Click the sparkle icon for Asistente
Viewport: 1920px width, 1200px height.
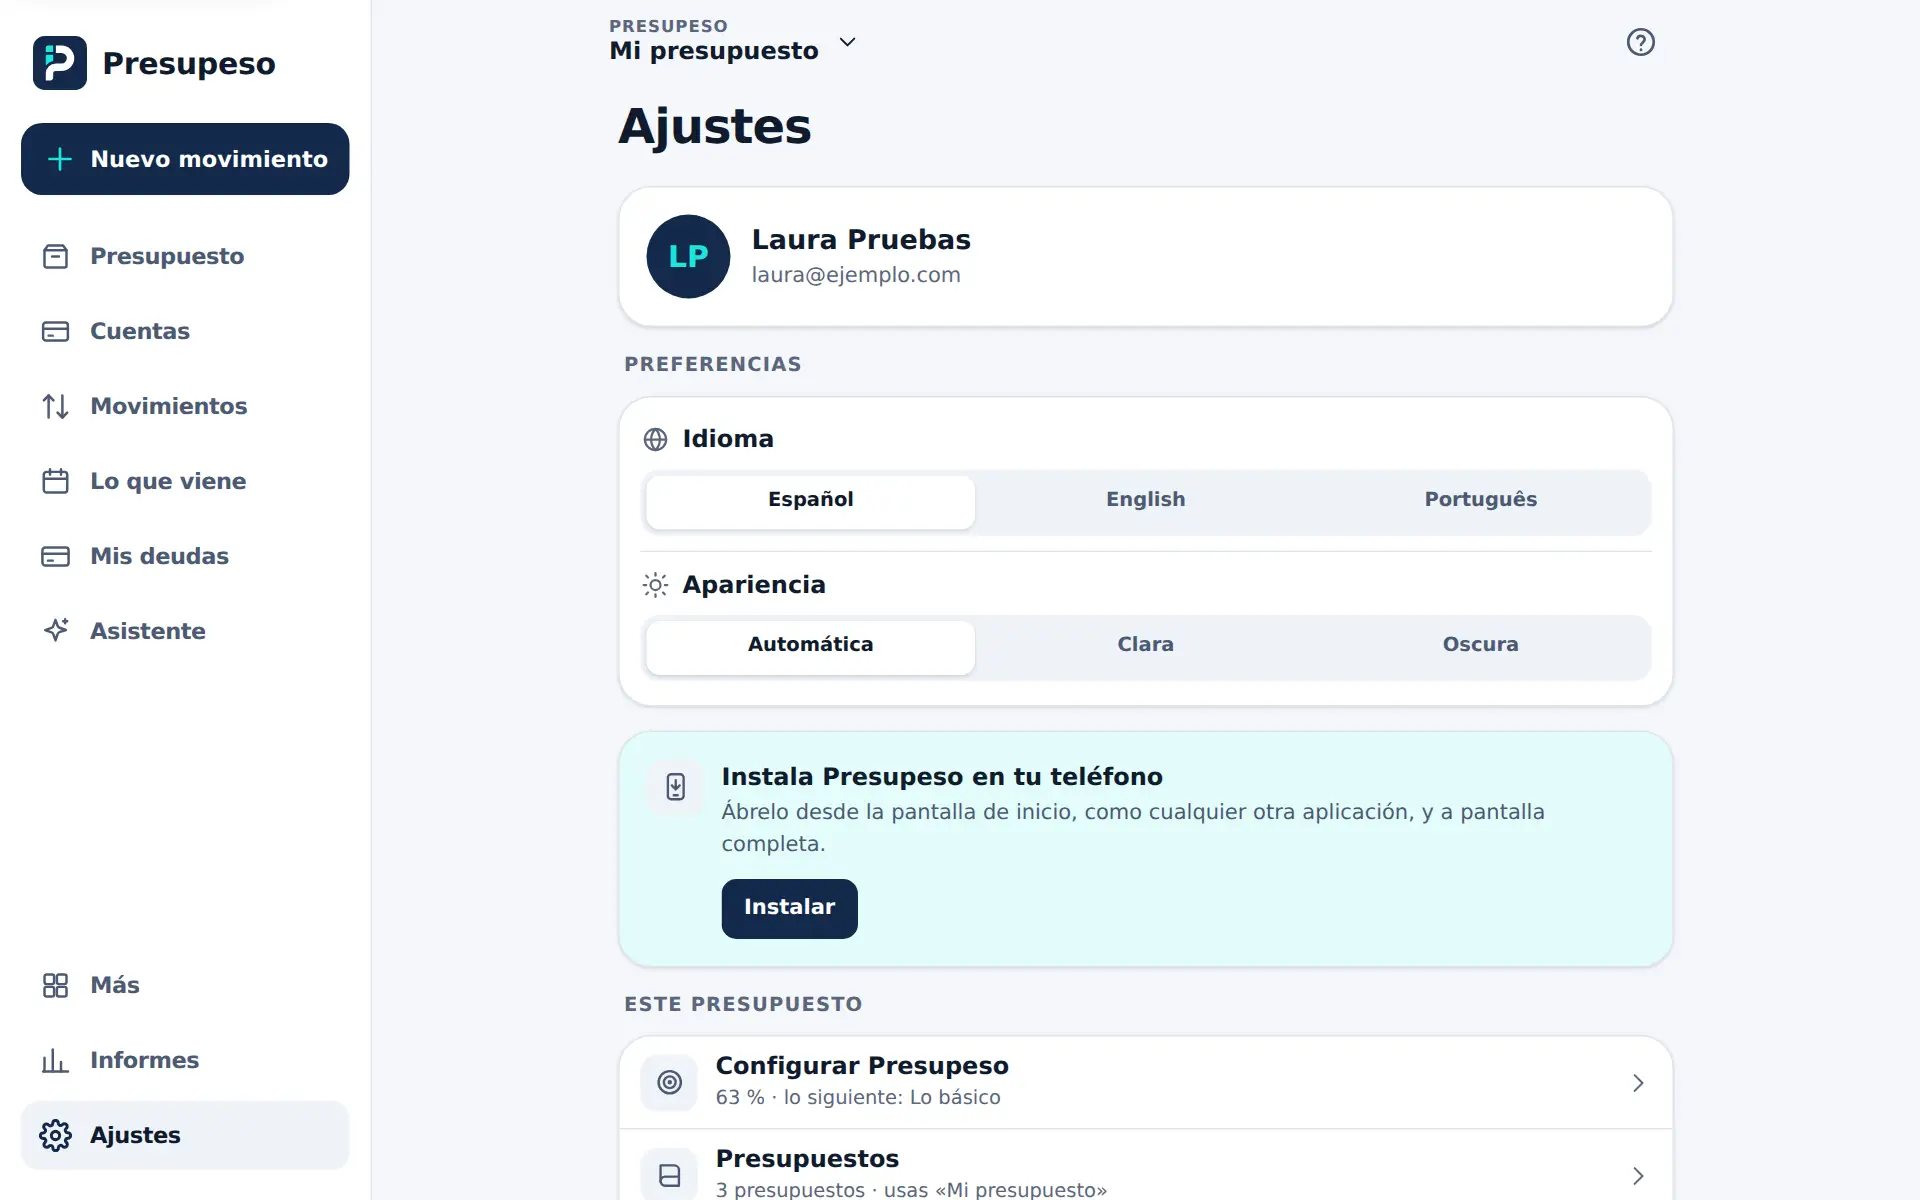point(55,630)
